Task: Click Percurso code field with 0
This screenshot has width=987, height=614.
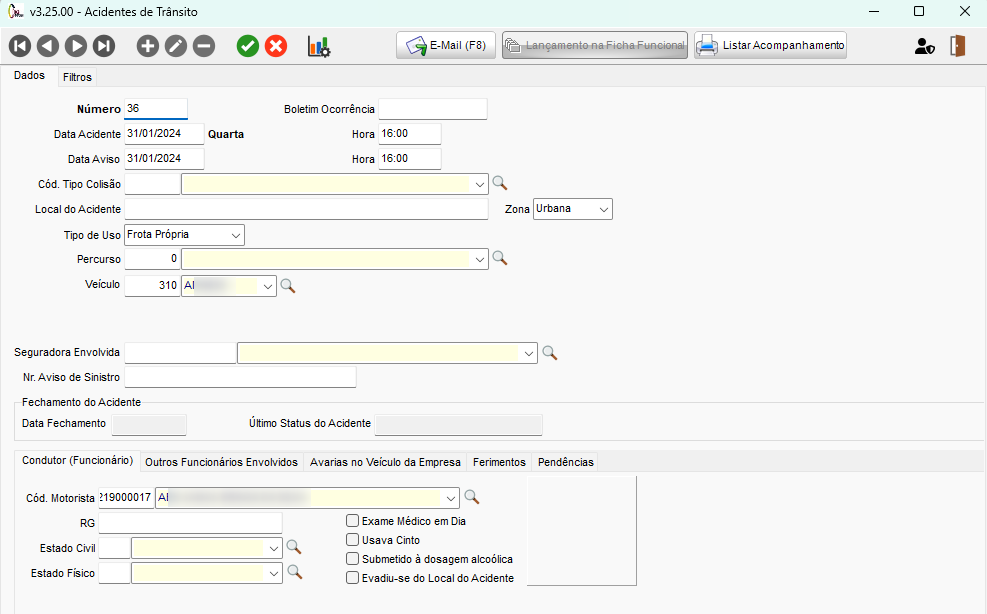Action: coord(152,259)
